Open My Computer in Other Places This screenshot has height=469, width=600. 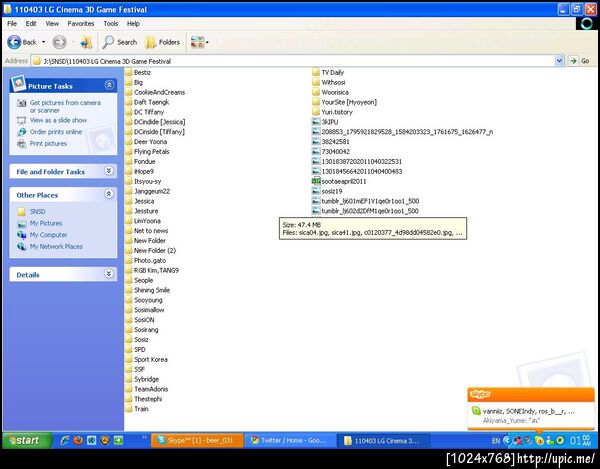point(48,235)
